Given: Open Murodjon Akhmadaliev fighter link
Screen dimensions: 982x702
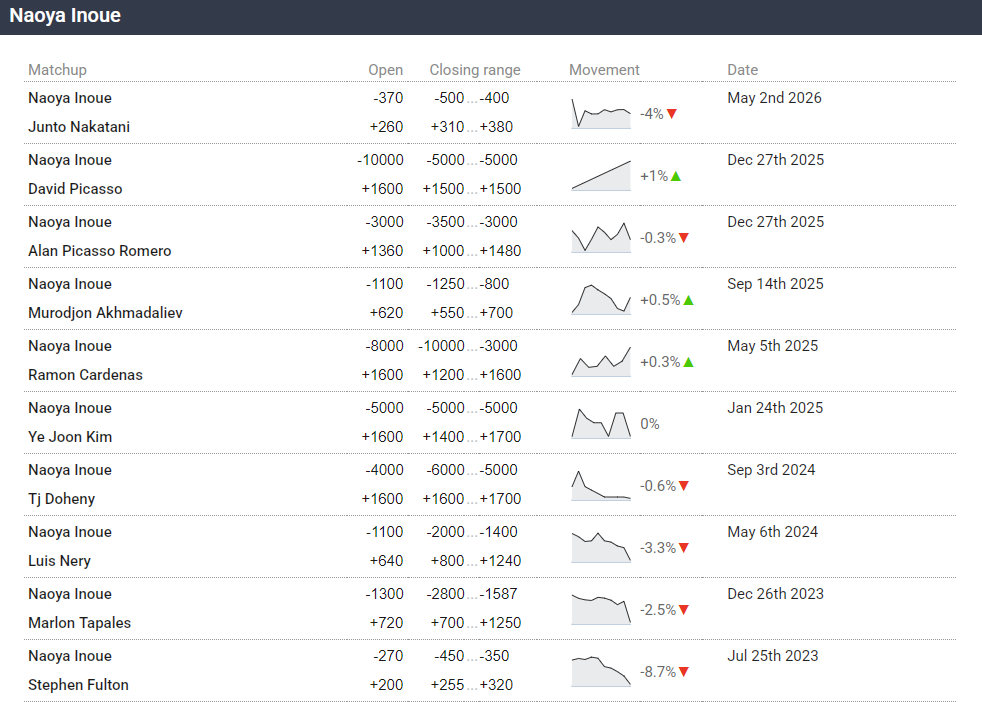Looking at the screenshot, I should pyautogui.click(x=105, y=312).
